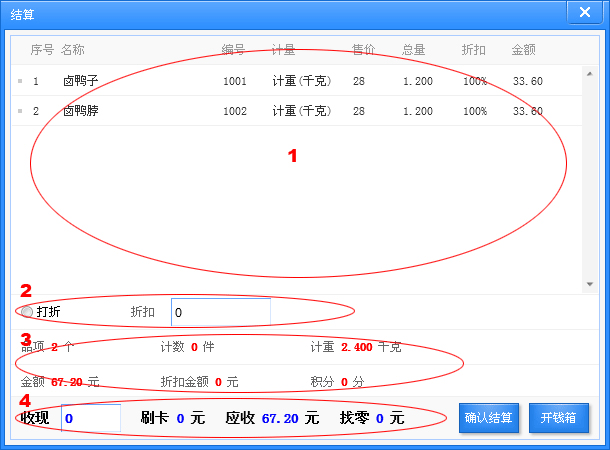Click the 计数 0 件 value
This screenshot has width=610, height=450.
point(194,347)
